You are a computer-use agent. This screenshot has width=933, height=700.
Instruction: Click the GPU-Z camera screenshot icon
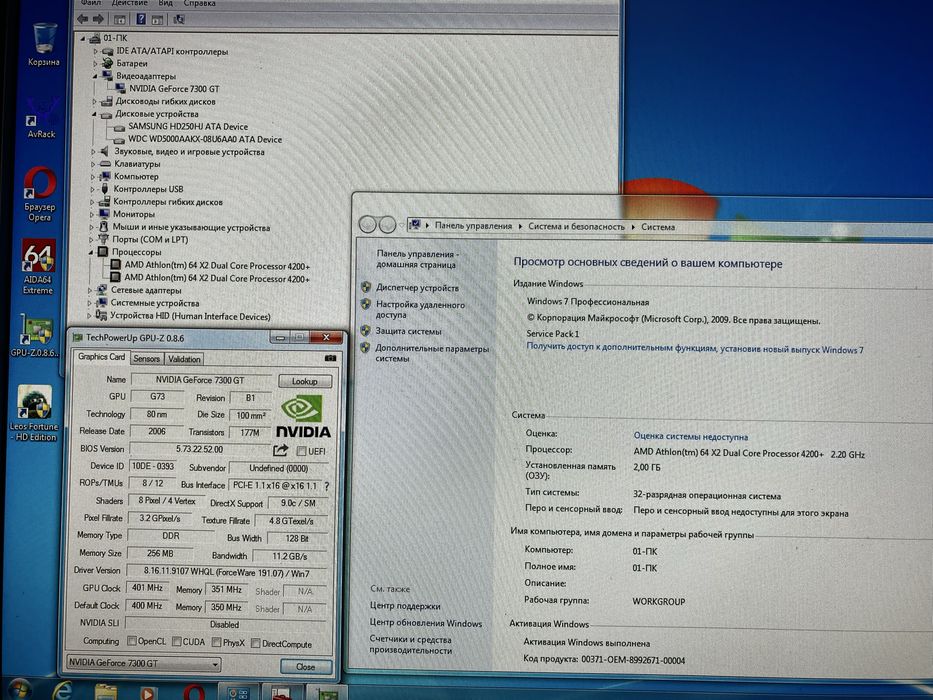(330, 358)
